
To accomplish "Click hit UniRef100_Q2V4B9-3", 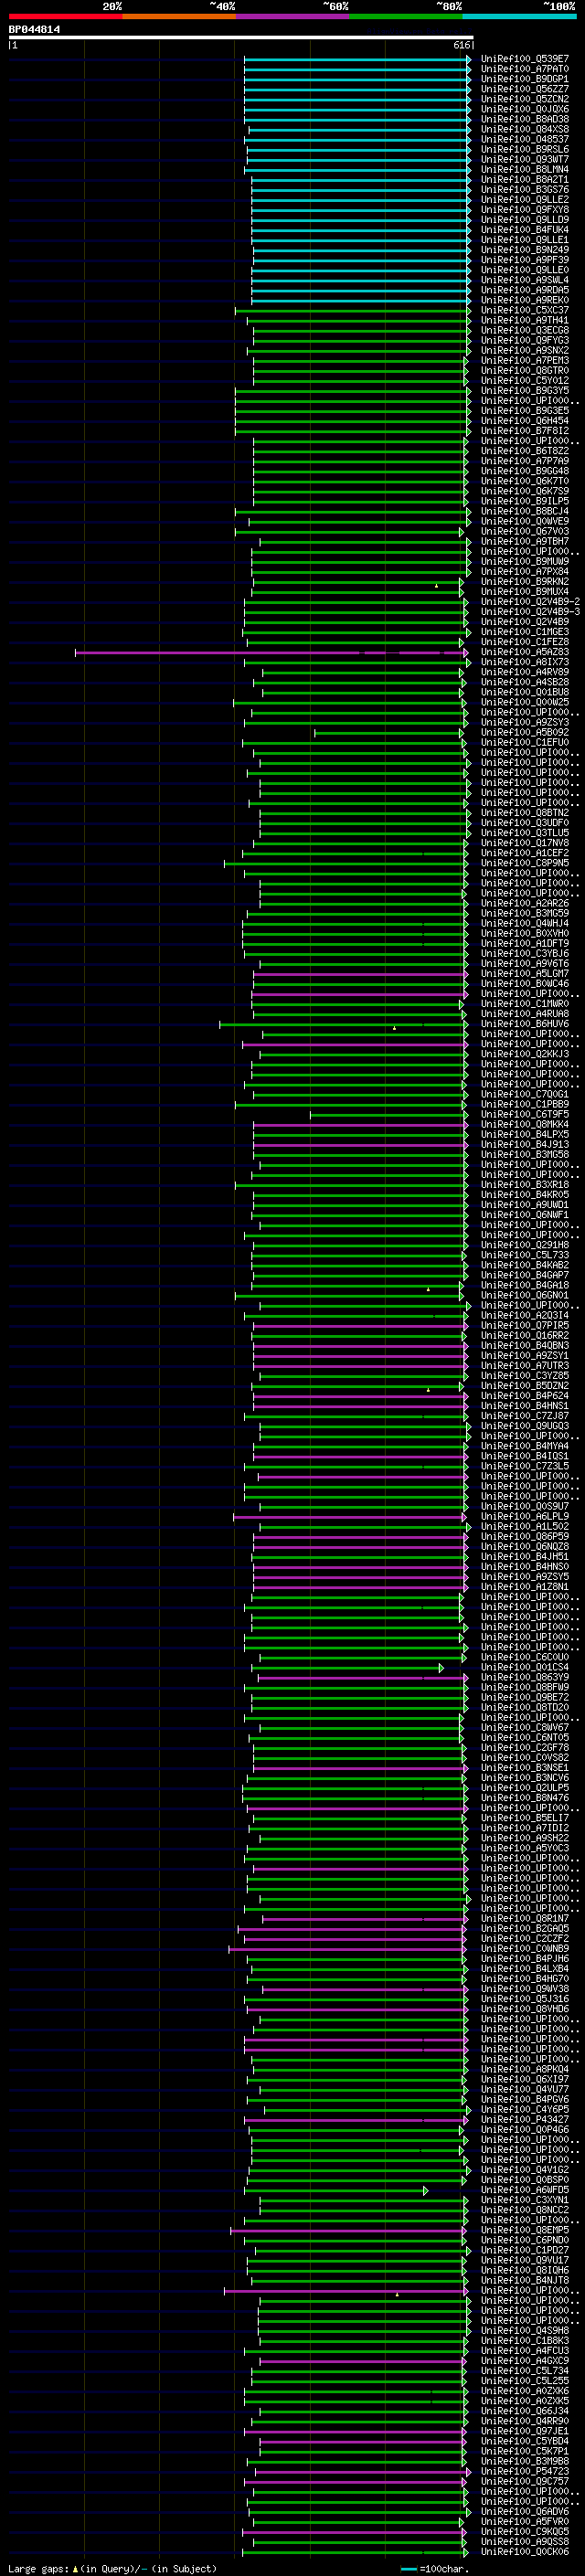I will 530,612.
